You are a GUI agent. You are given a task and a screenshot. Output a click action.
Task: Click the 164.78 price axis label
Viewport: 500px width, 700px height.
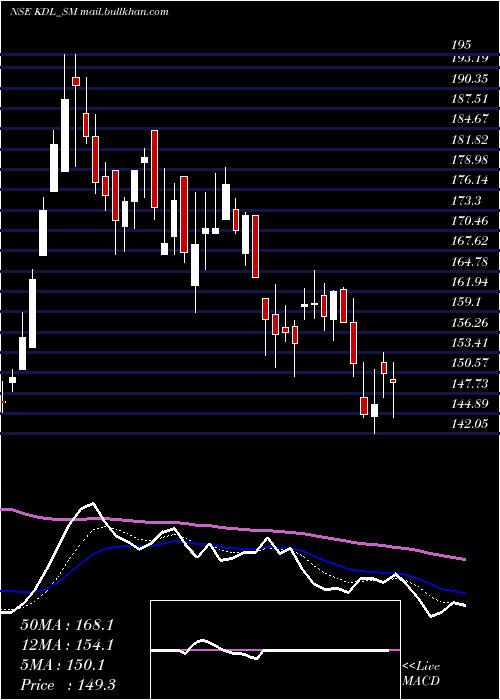[469, 262]
